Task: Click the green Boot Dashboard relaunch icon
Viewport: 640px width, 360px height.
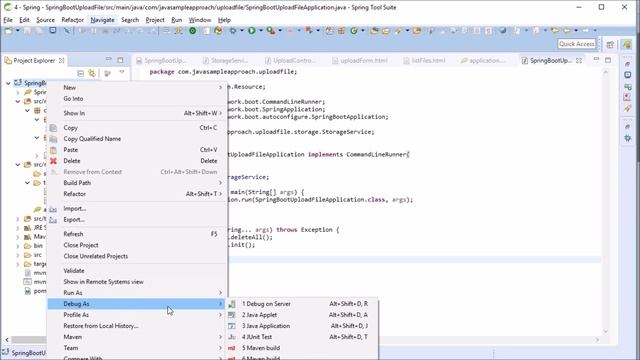Action: [x=192, y=31]
